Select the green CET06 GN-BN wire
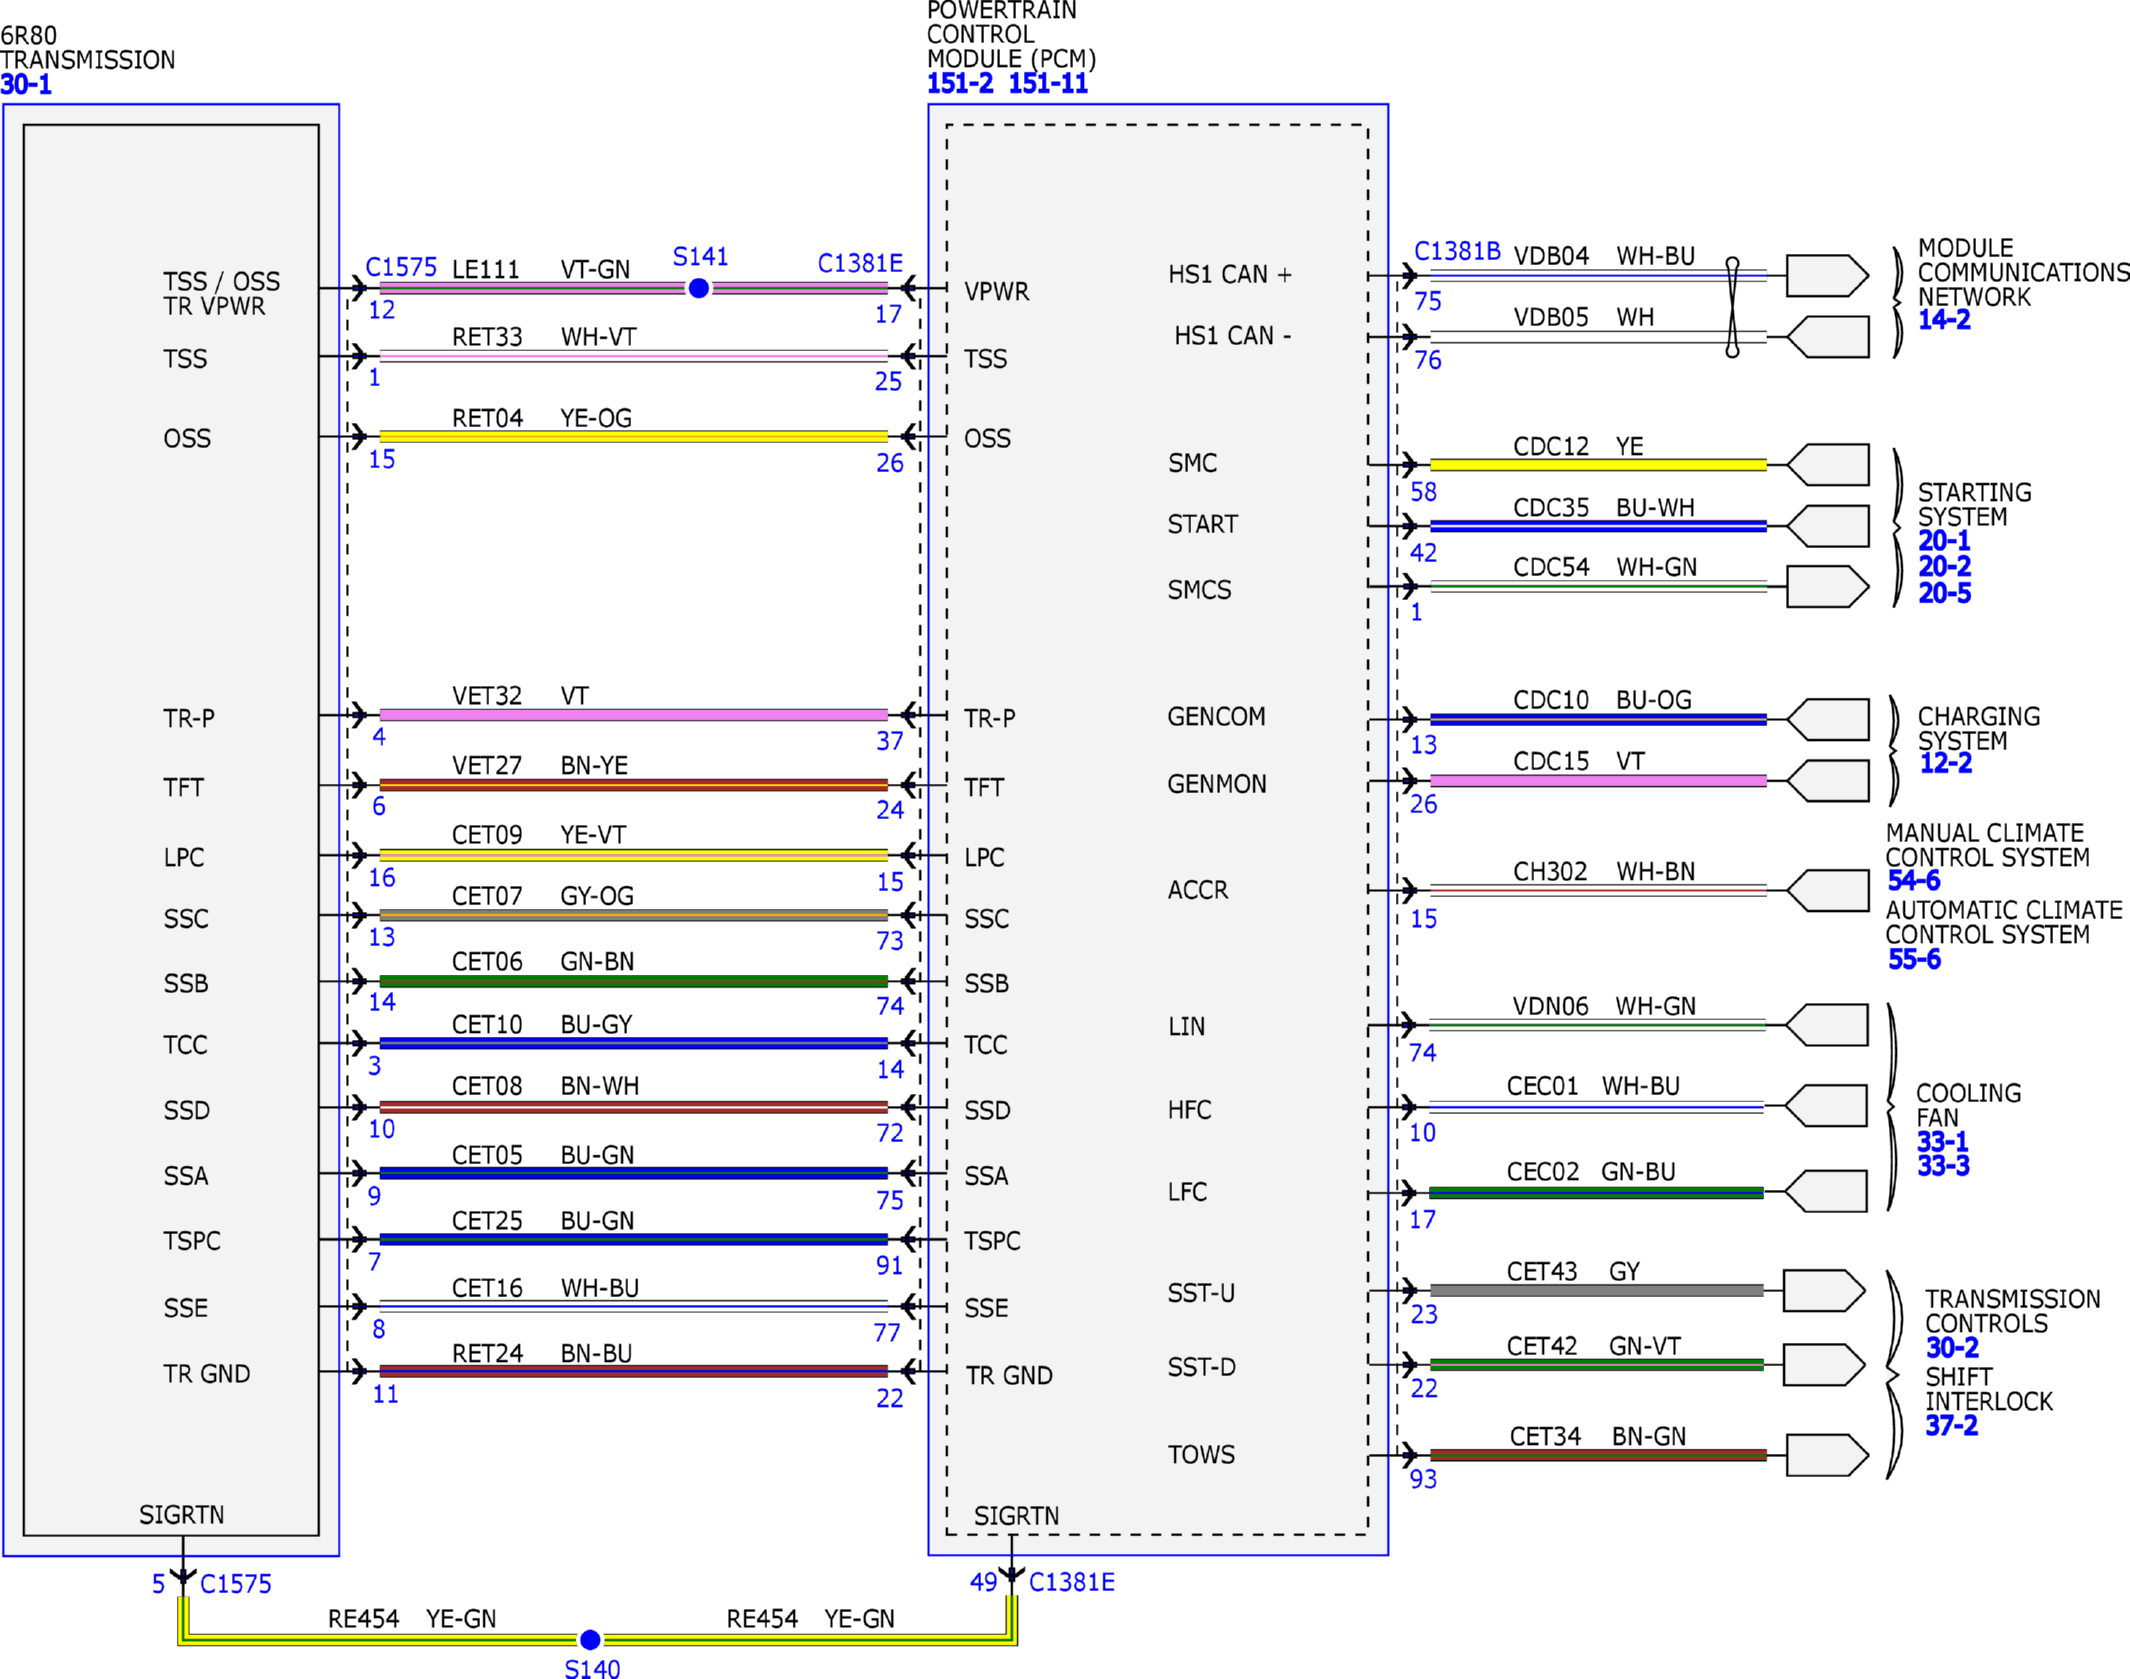This screenshot has height=1679, width=2130. pos(633,981)
